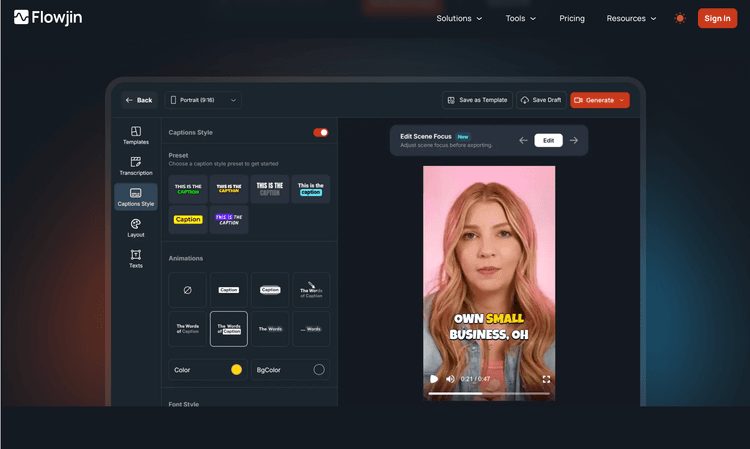Toggle the Captions Style switch off
This screenshot has height=449, width=750.
(x=320, y=132)
